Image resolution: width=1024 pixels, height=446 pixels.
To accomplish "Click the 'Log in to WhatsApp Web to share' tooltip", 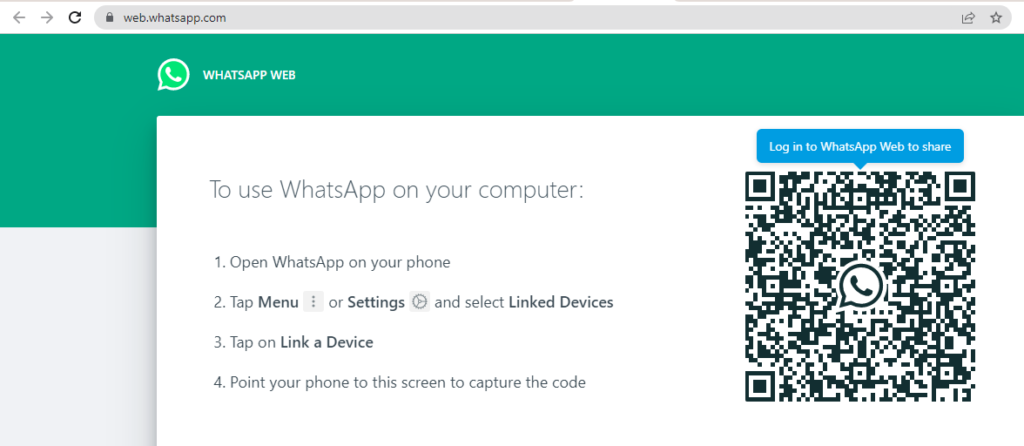I will click(859, 146).
